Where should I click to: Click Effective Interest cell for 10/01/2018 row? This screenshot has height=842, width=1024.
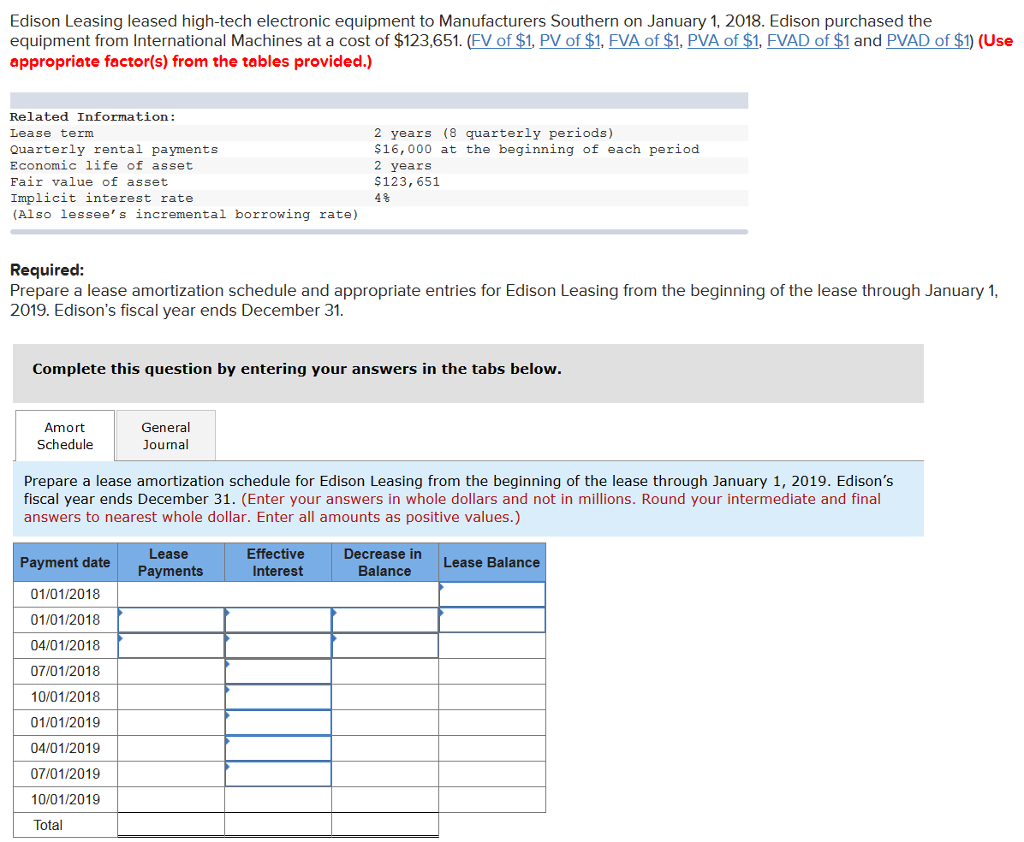coord(278,697)
